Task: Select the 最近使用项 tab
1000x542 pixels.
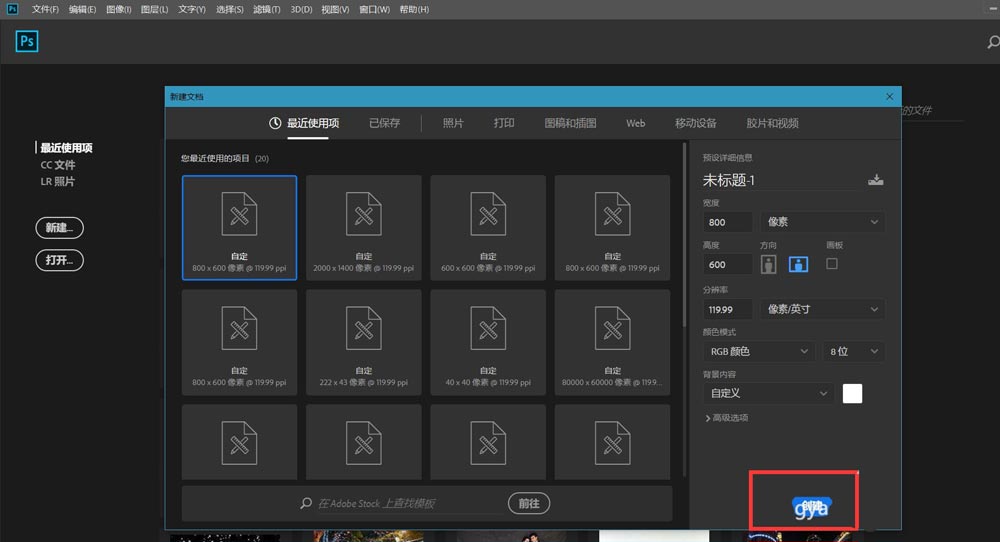Action: 312,123
